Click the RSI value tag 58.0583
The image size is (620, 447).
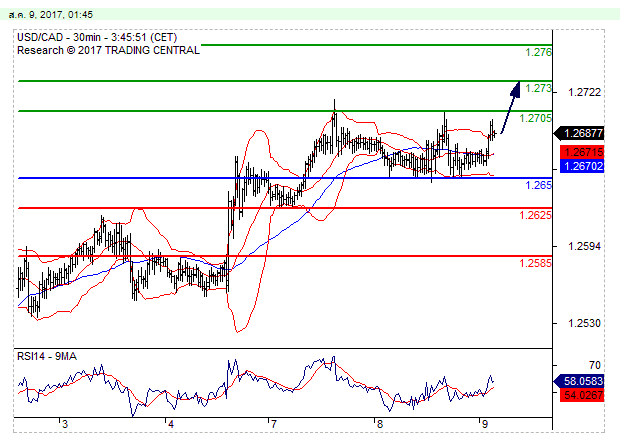580,381
